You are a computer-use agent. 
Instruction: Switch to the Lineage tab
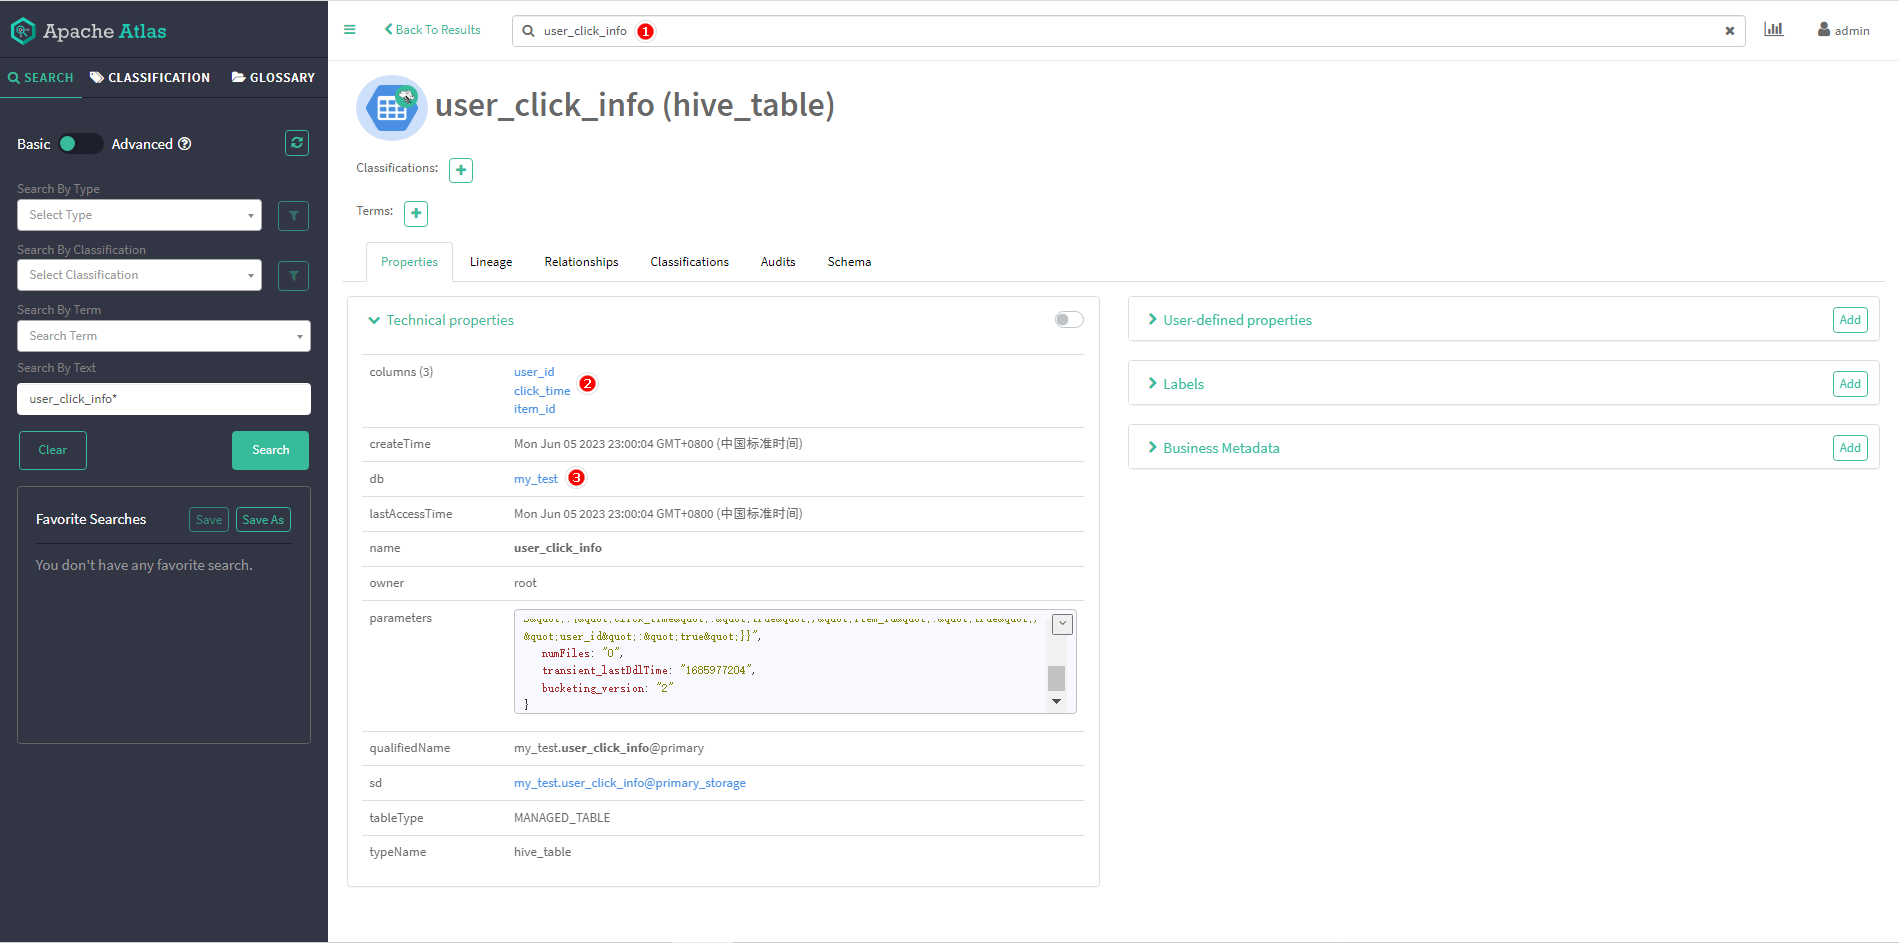491,262
